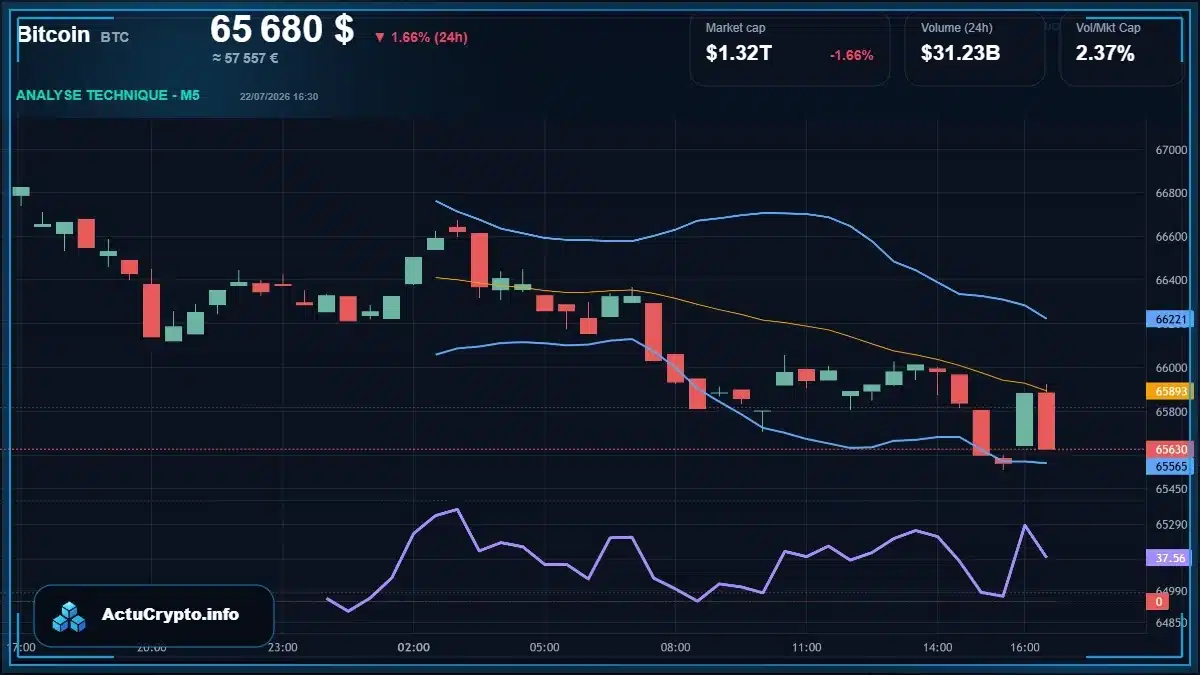Click the tall green candle before 16:00
The width and height of the screenshot is (1200, 675).
pyautogui.click(x=1024, y=419)
